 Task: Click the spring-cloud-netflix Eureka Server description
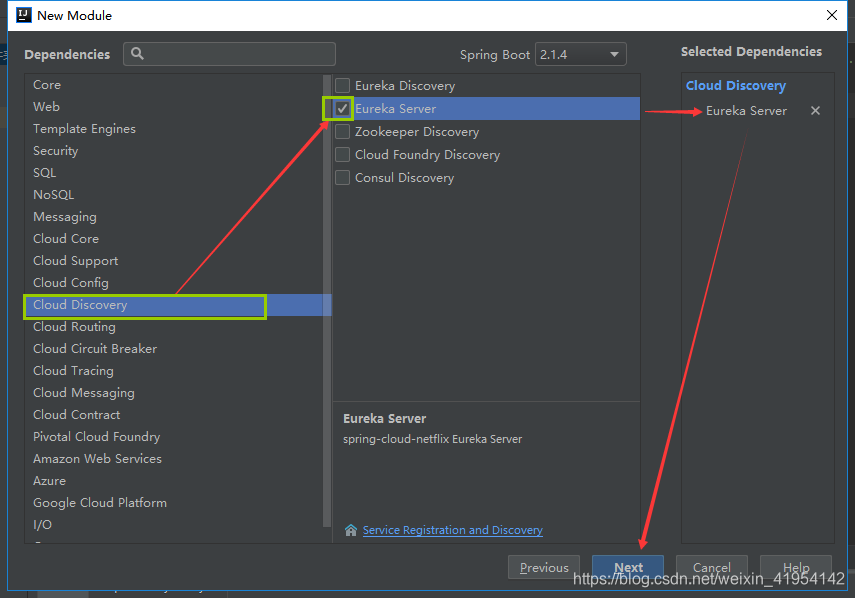pos(432,439)
